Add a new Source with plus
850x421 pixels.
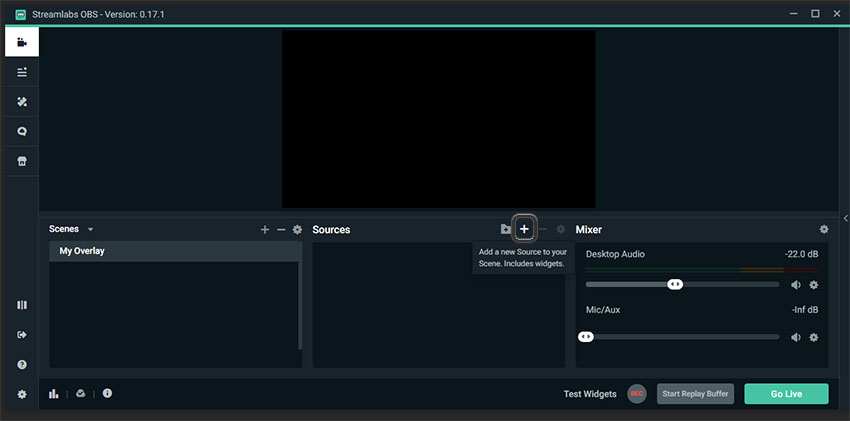(524, 229)
